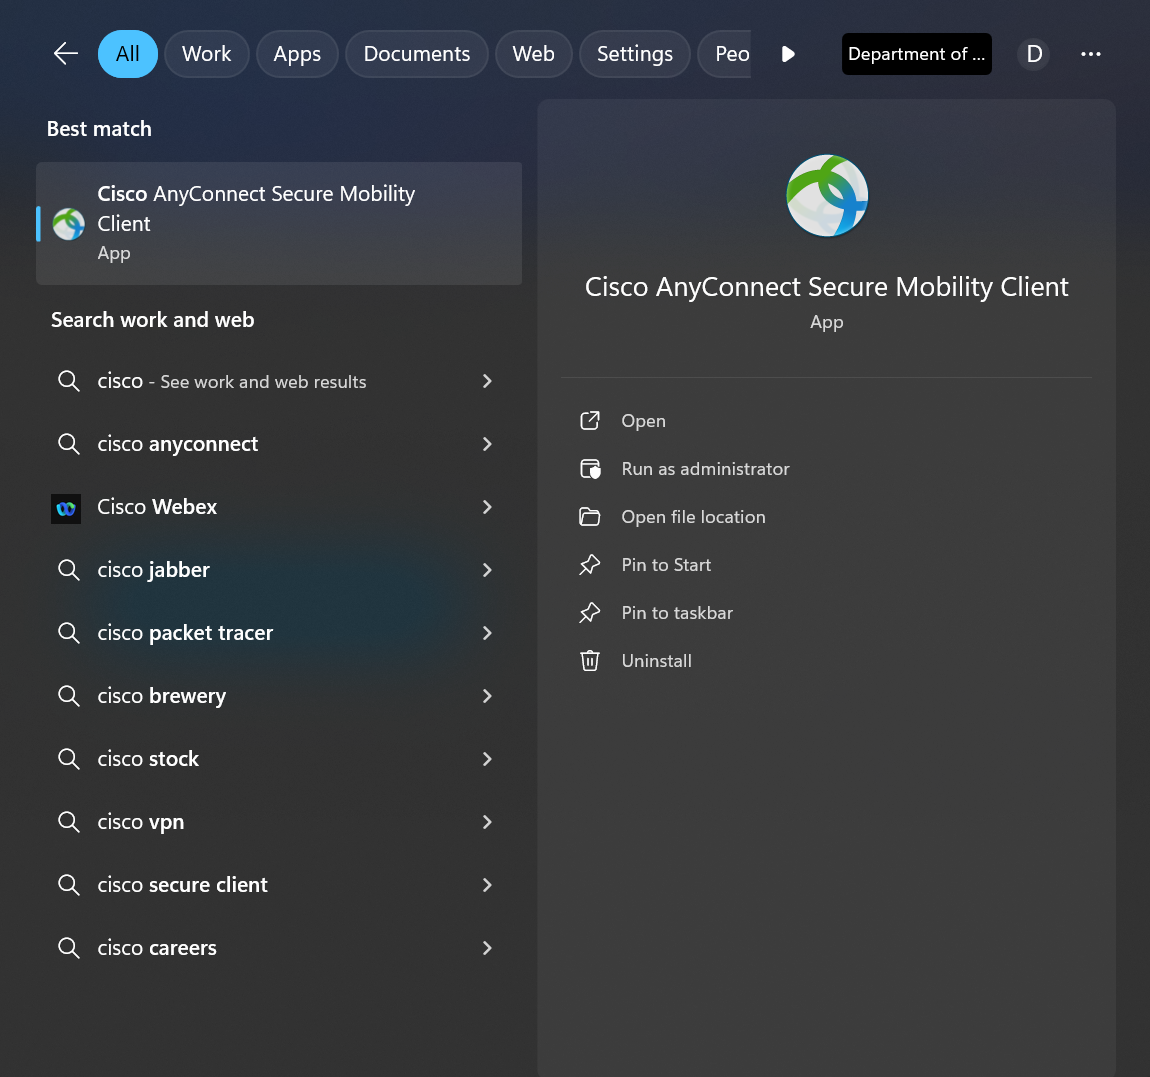This screenshot has width=1150, height=1077.
Task: Expand the cisco jabber chevron
Action: click(x=487, y=570)
